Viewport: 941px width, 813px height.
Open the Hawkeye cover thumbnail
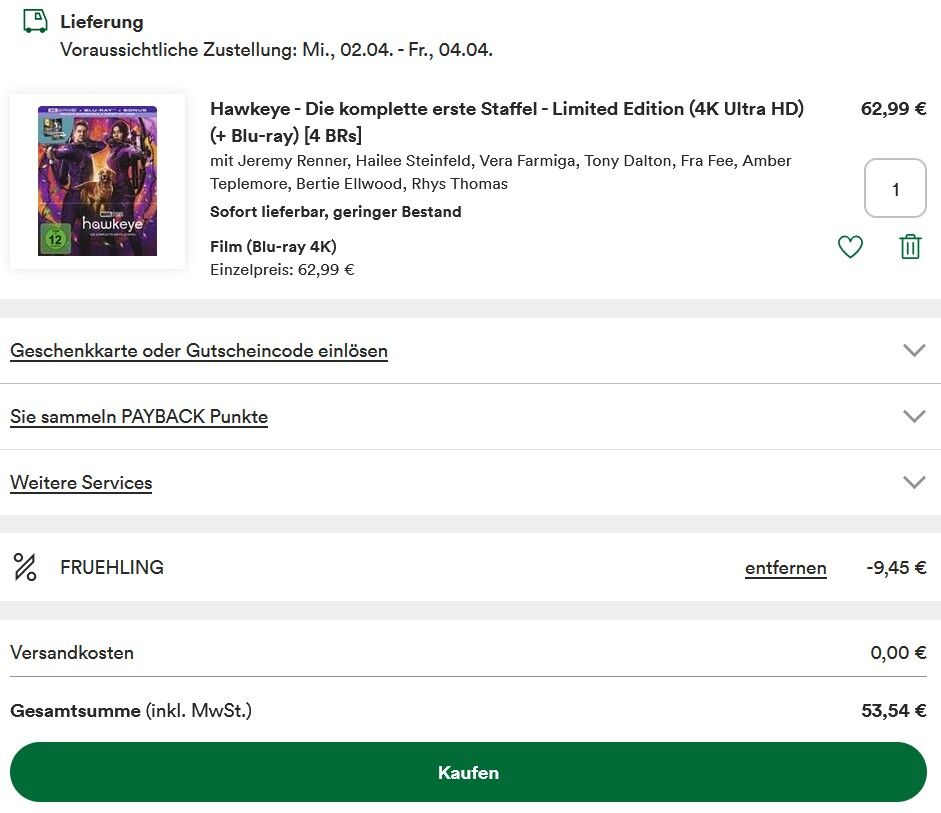[x=97, y=181]
